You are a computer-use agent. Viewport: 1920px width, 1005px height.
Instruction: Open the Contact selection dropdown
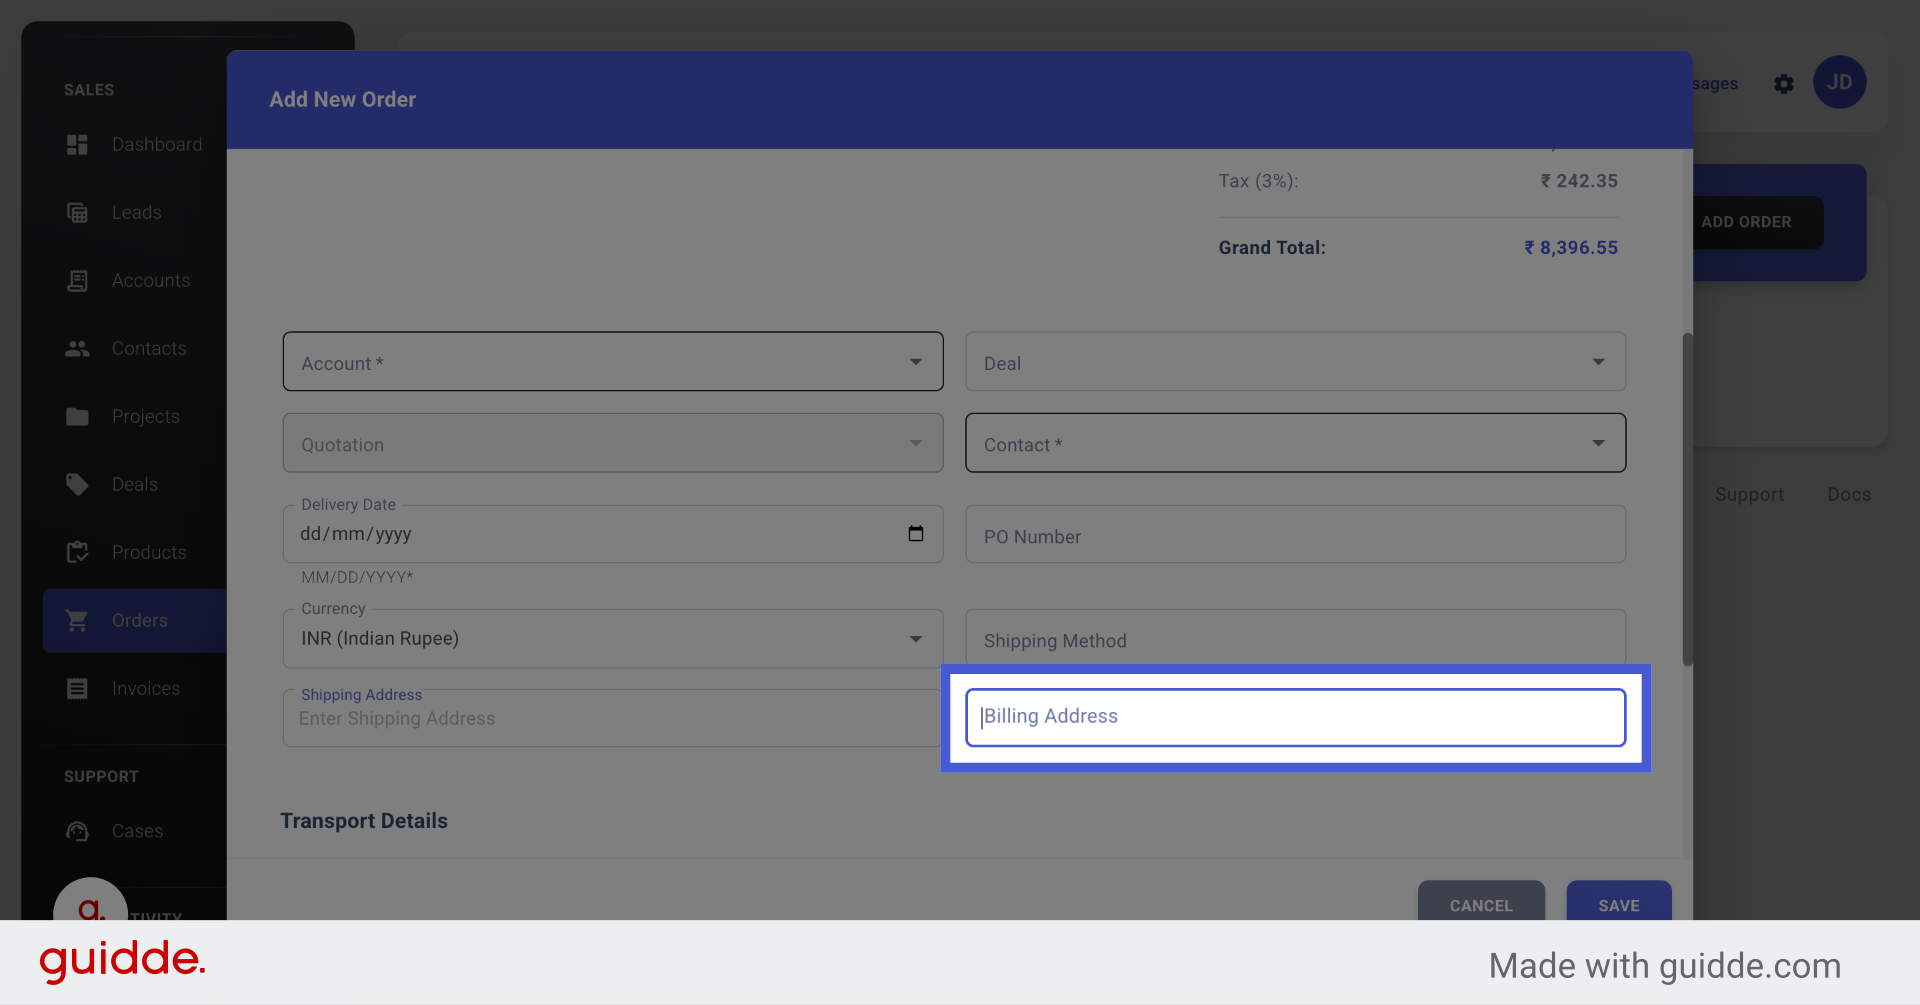[1599, 443]
